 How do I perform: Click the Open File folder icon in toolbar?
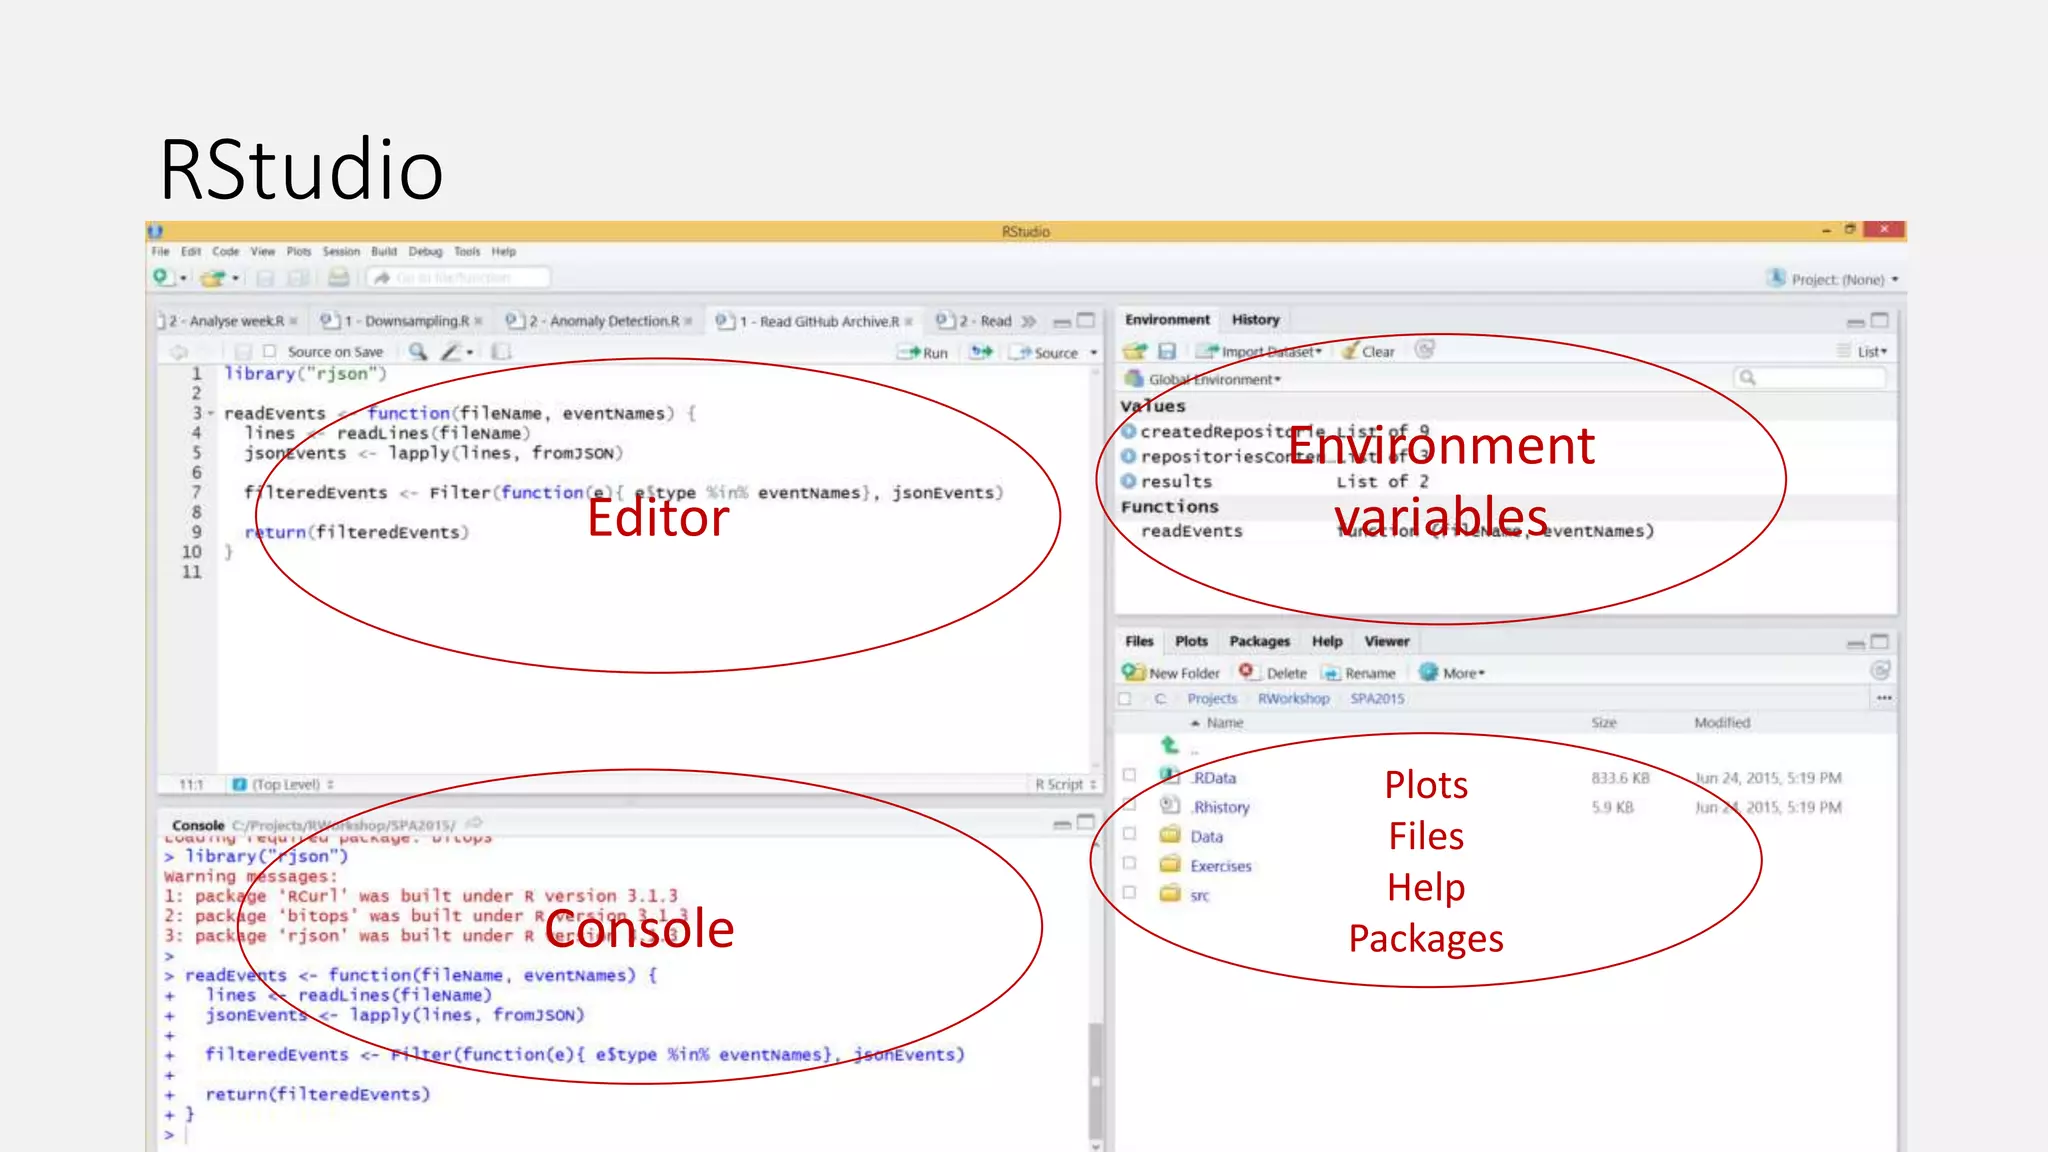click(x=212, y=278)
